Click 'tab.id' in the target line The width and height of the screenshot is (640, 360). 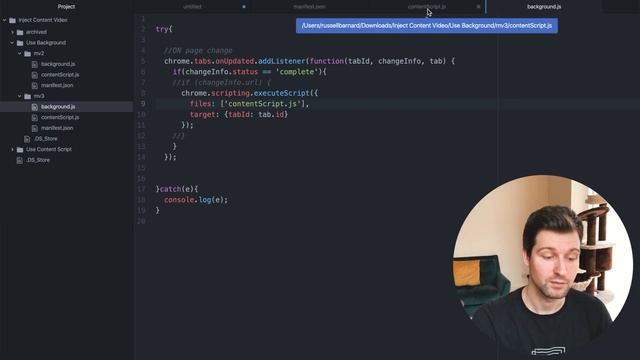click(271, 114)
